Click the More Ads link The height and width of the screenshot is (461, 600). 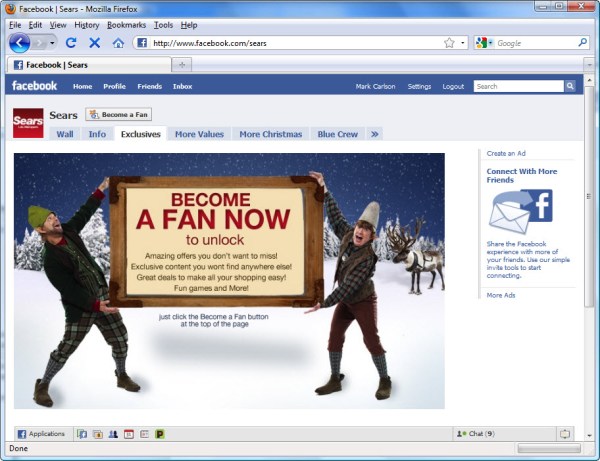(x=501, y=295)
